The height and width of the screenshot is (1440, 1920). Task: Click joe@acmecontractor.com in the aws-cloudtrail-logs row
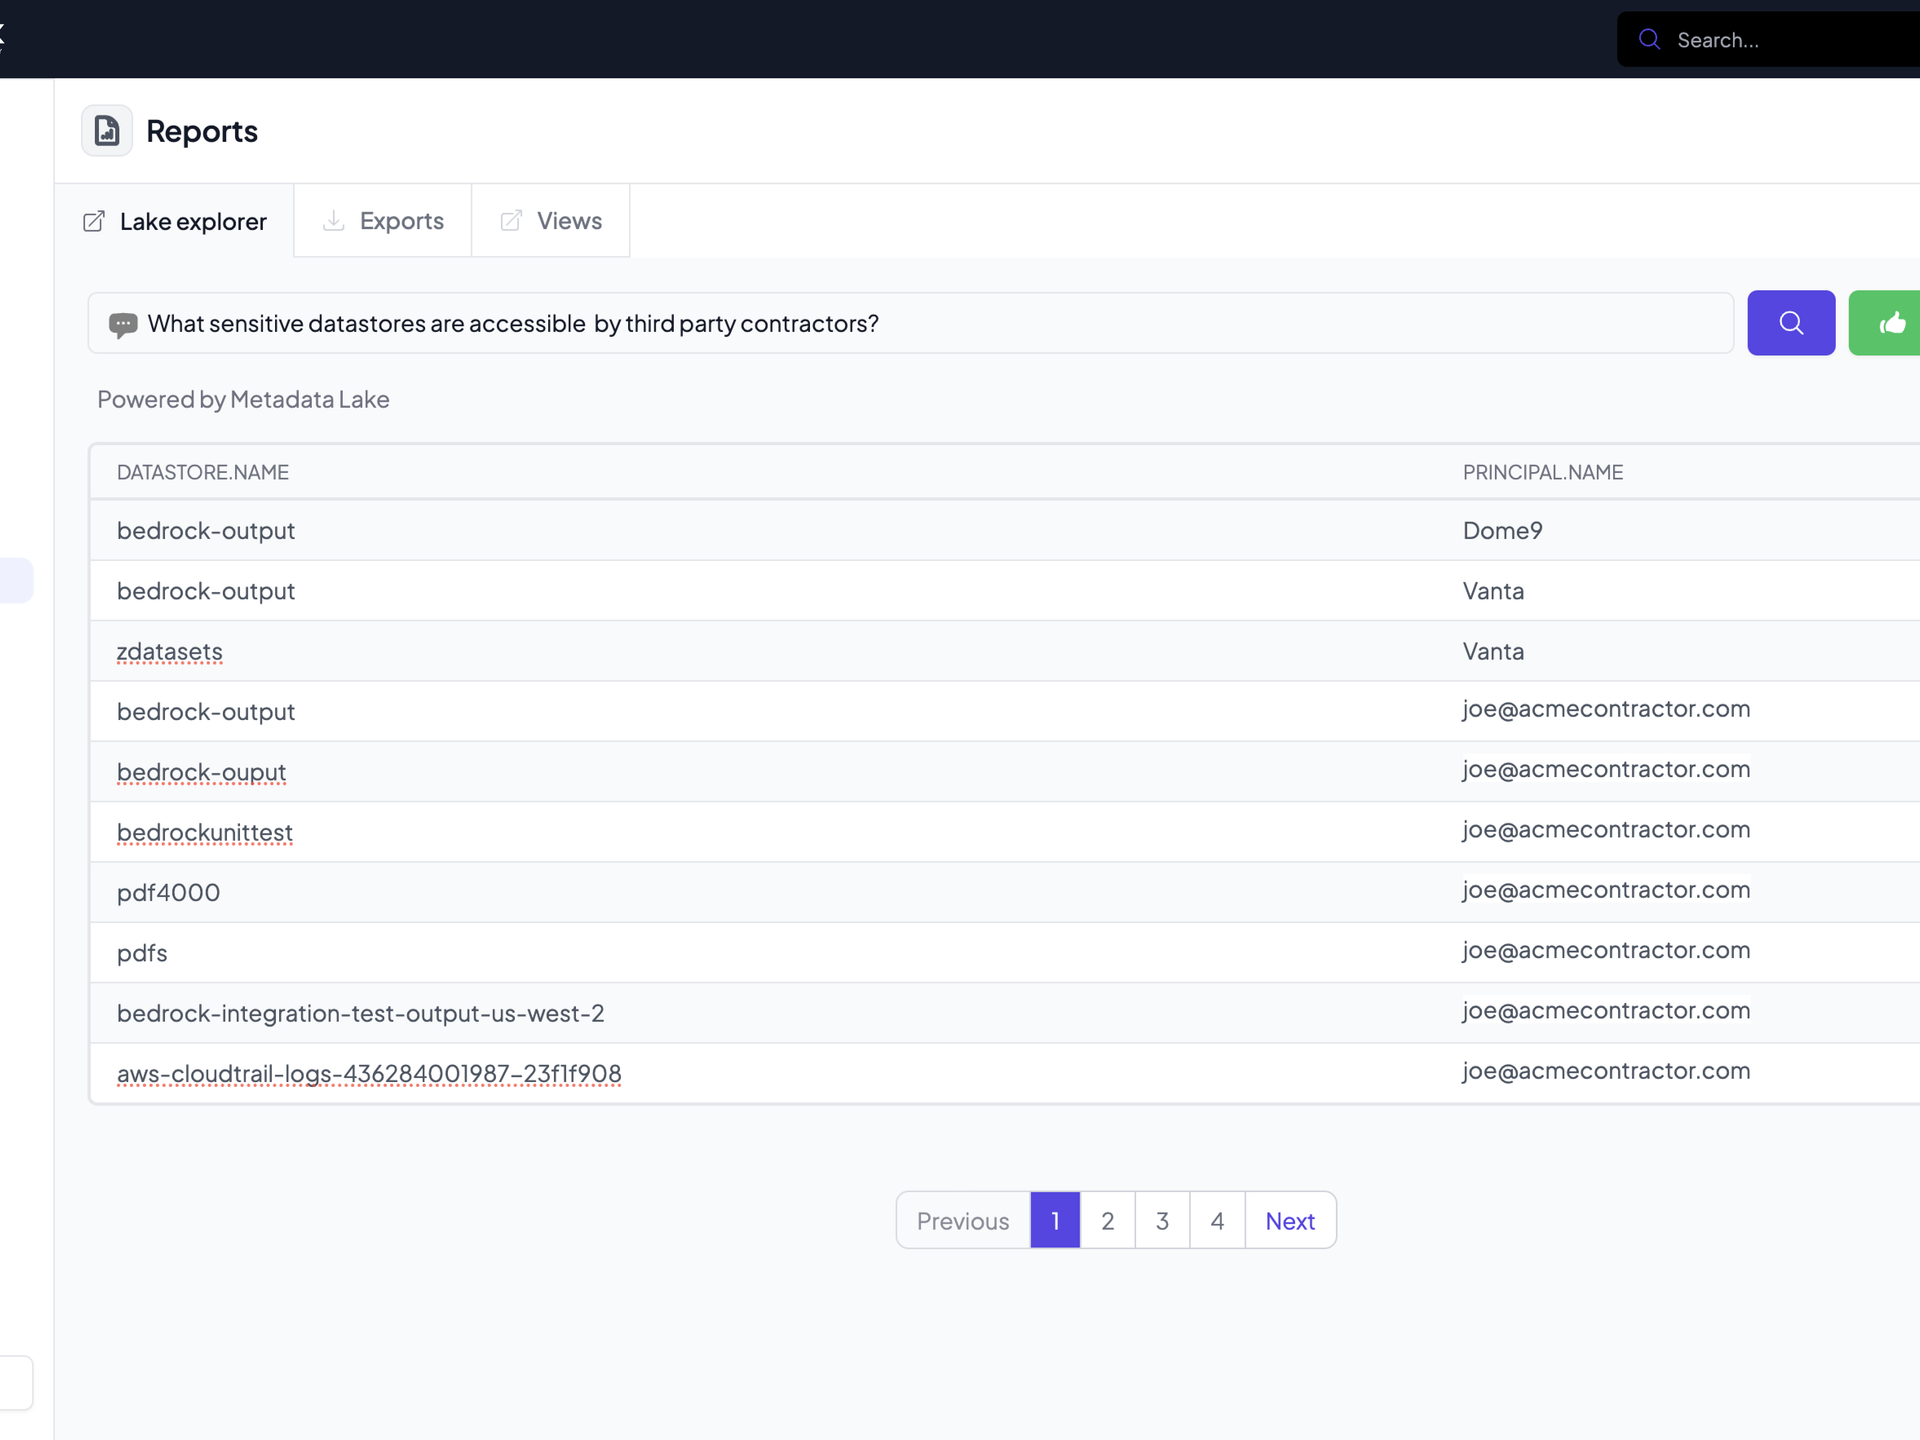pyautogui.click(x=1606, y=1071)
